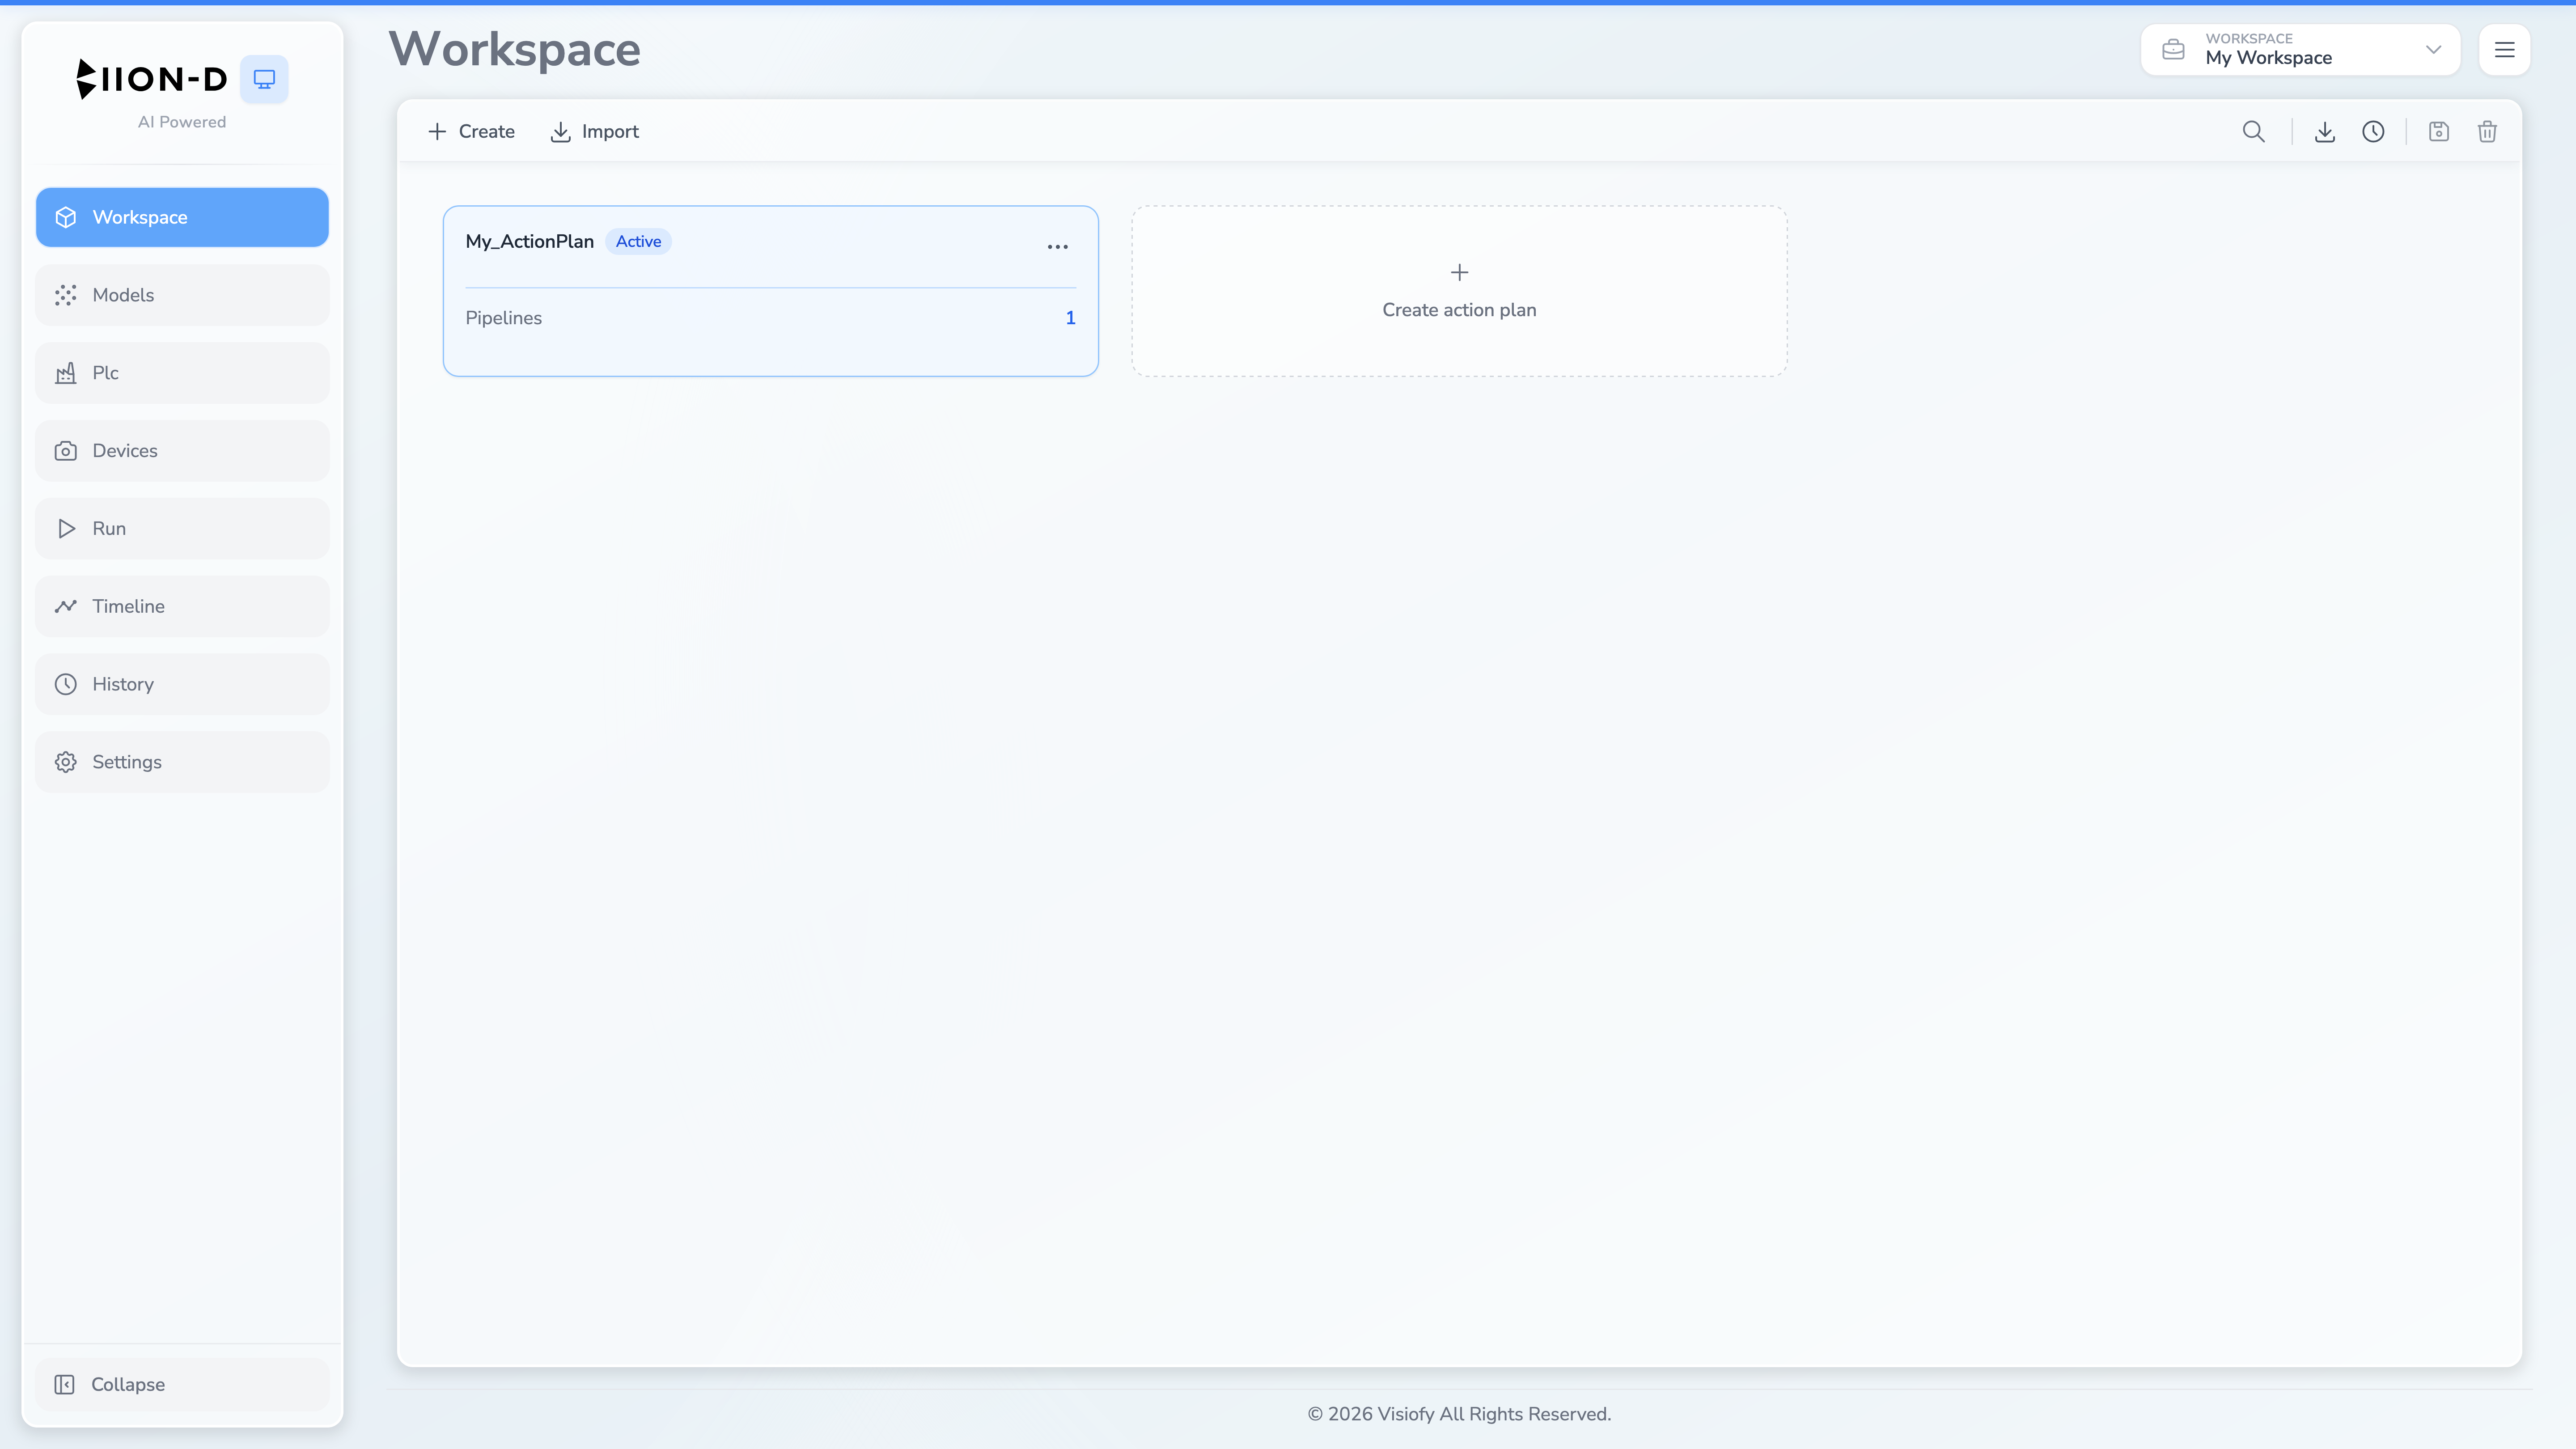Click the Create button
The image size is (2576, 1449).
[471, 132]
